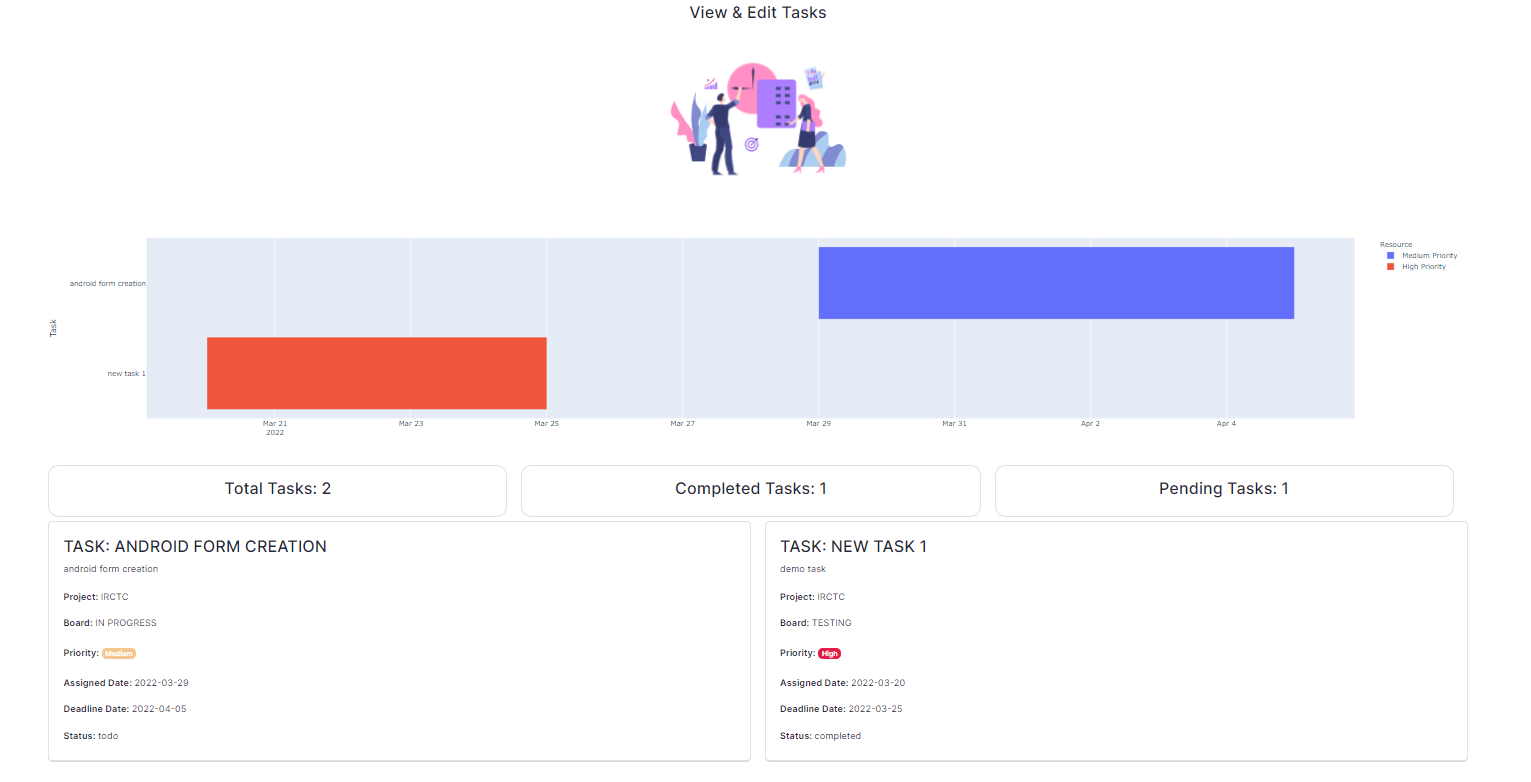The width and height of the screenshot is (1531, 782).
Task: Click the TESTING board value
Action: [x=832, y=623]
